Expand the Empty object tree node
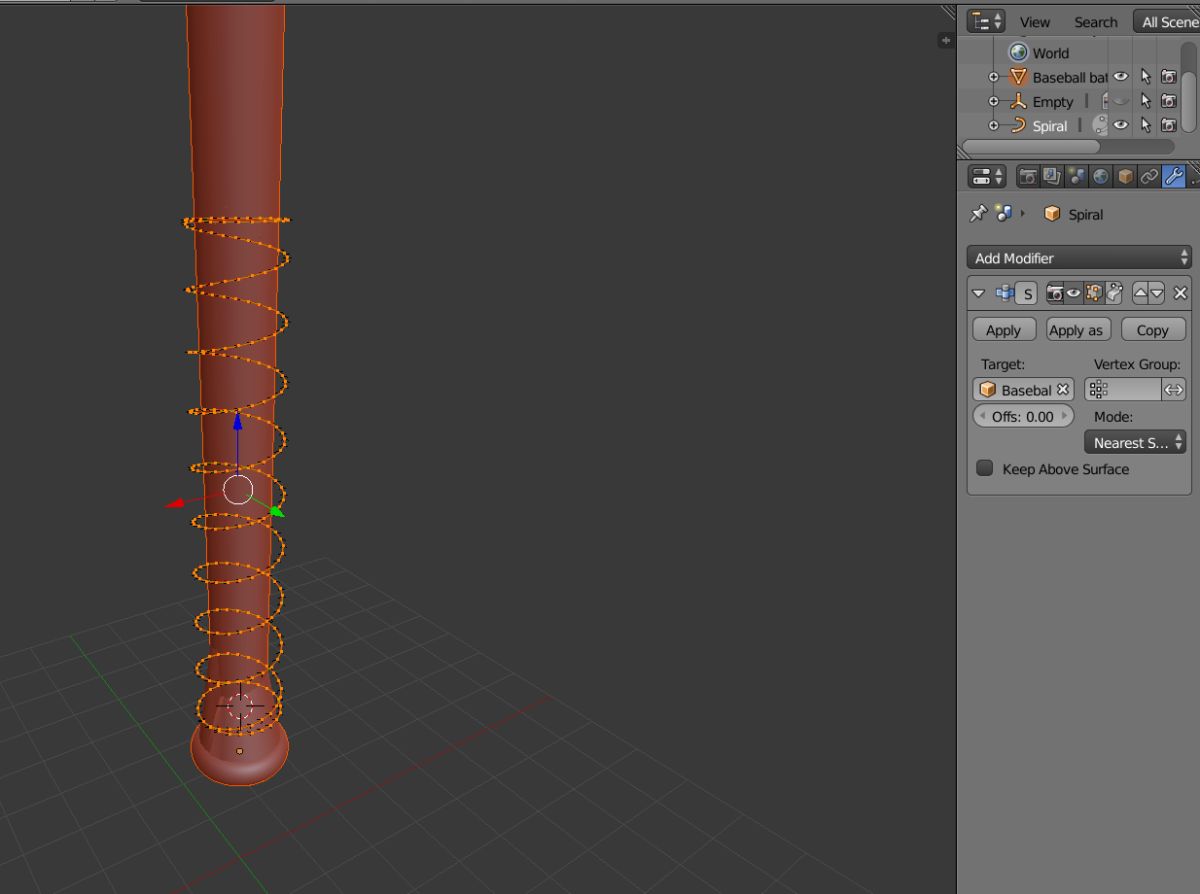Screen dimensions: 1200x894 click(994, 101)
